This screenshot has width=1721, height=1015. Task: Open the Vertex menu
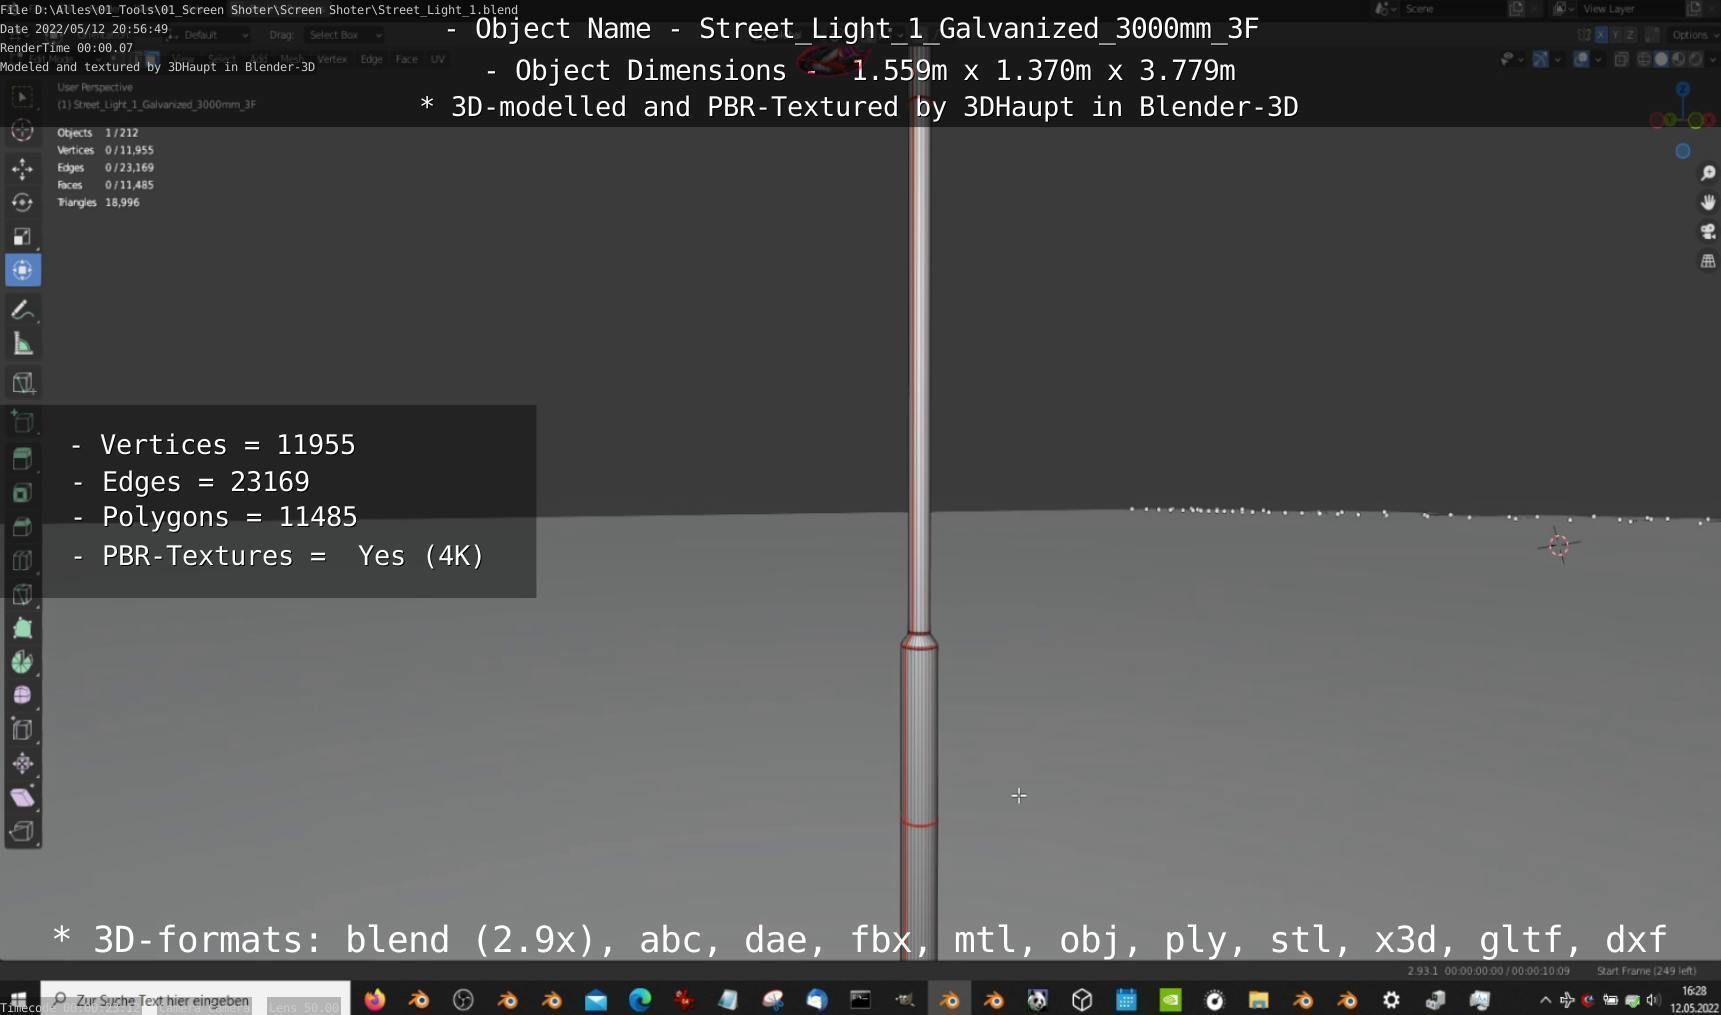pyautogui.click(x=333, y=59)
